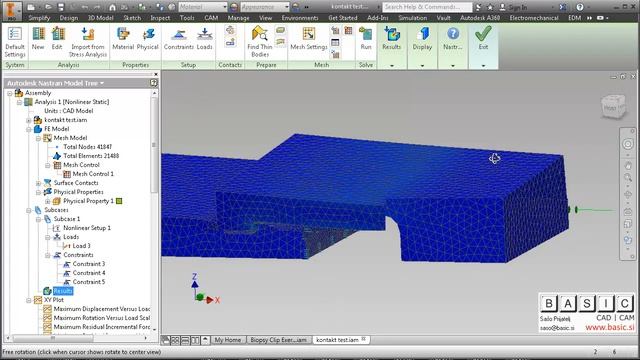
Task: Run Find Thin Bodies tool
Action: [260, 42]
